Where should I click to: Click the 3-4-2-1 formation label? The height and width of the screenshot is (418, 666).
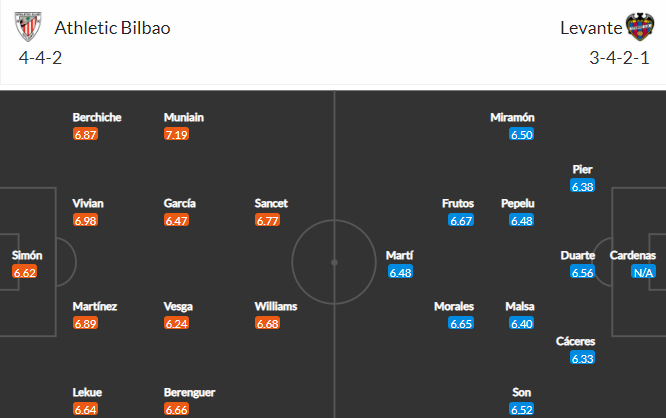(x=619, y=58)
